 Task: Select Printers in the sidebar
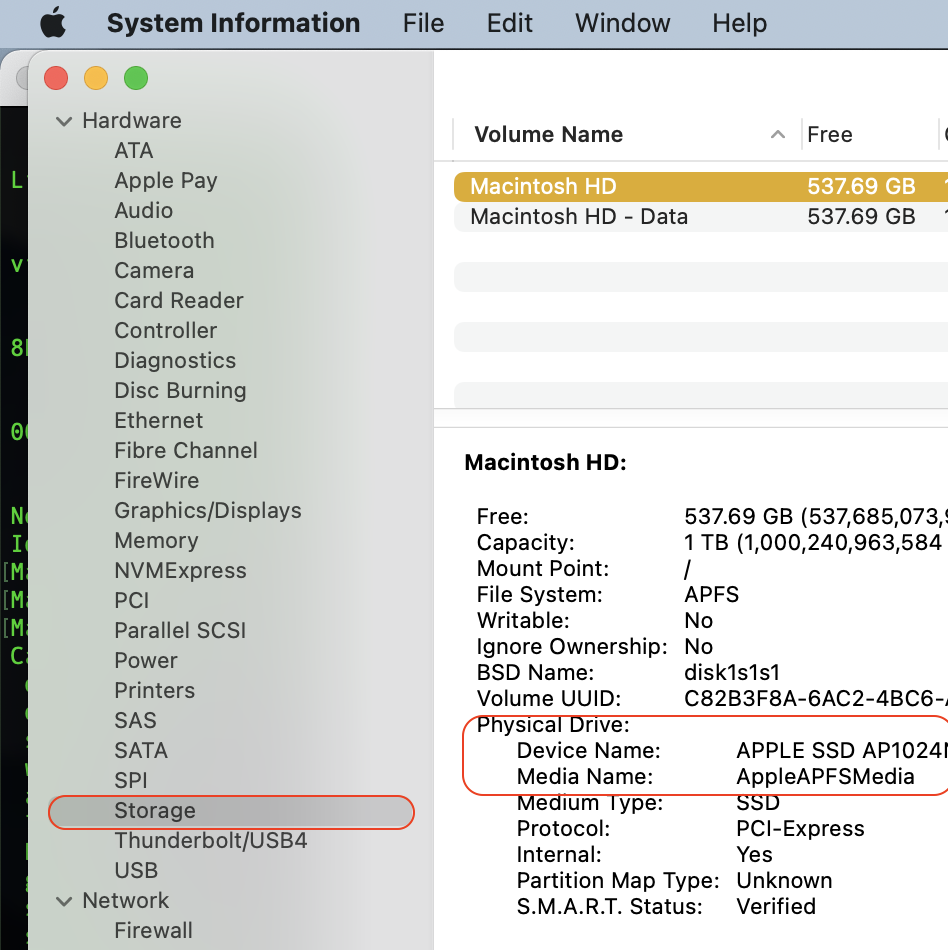pyautogui.click(x=154, y=691)
